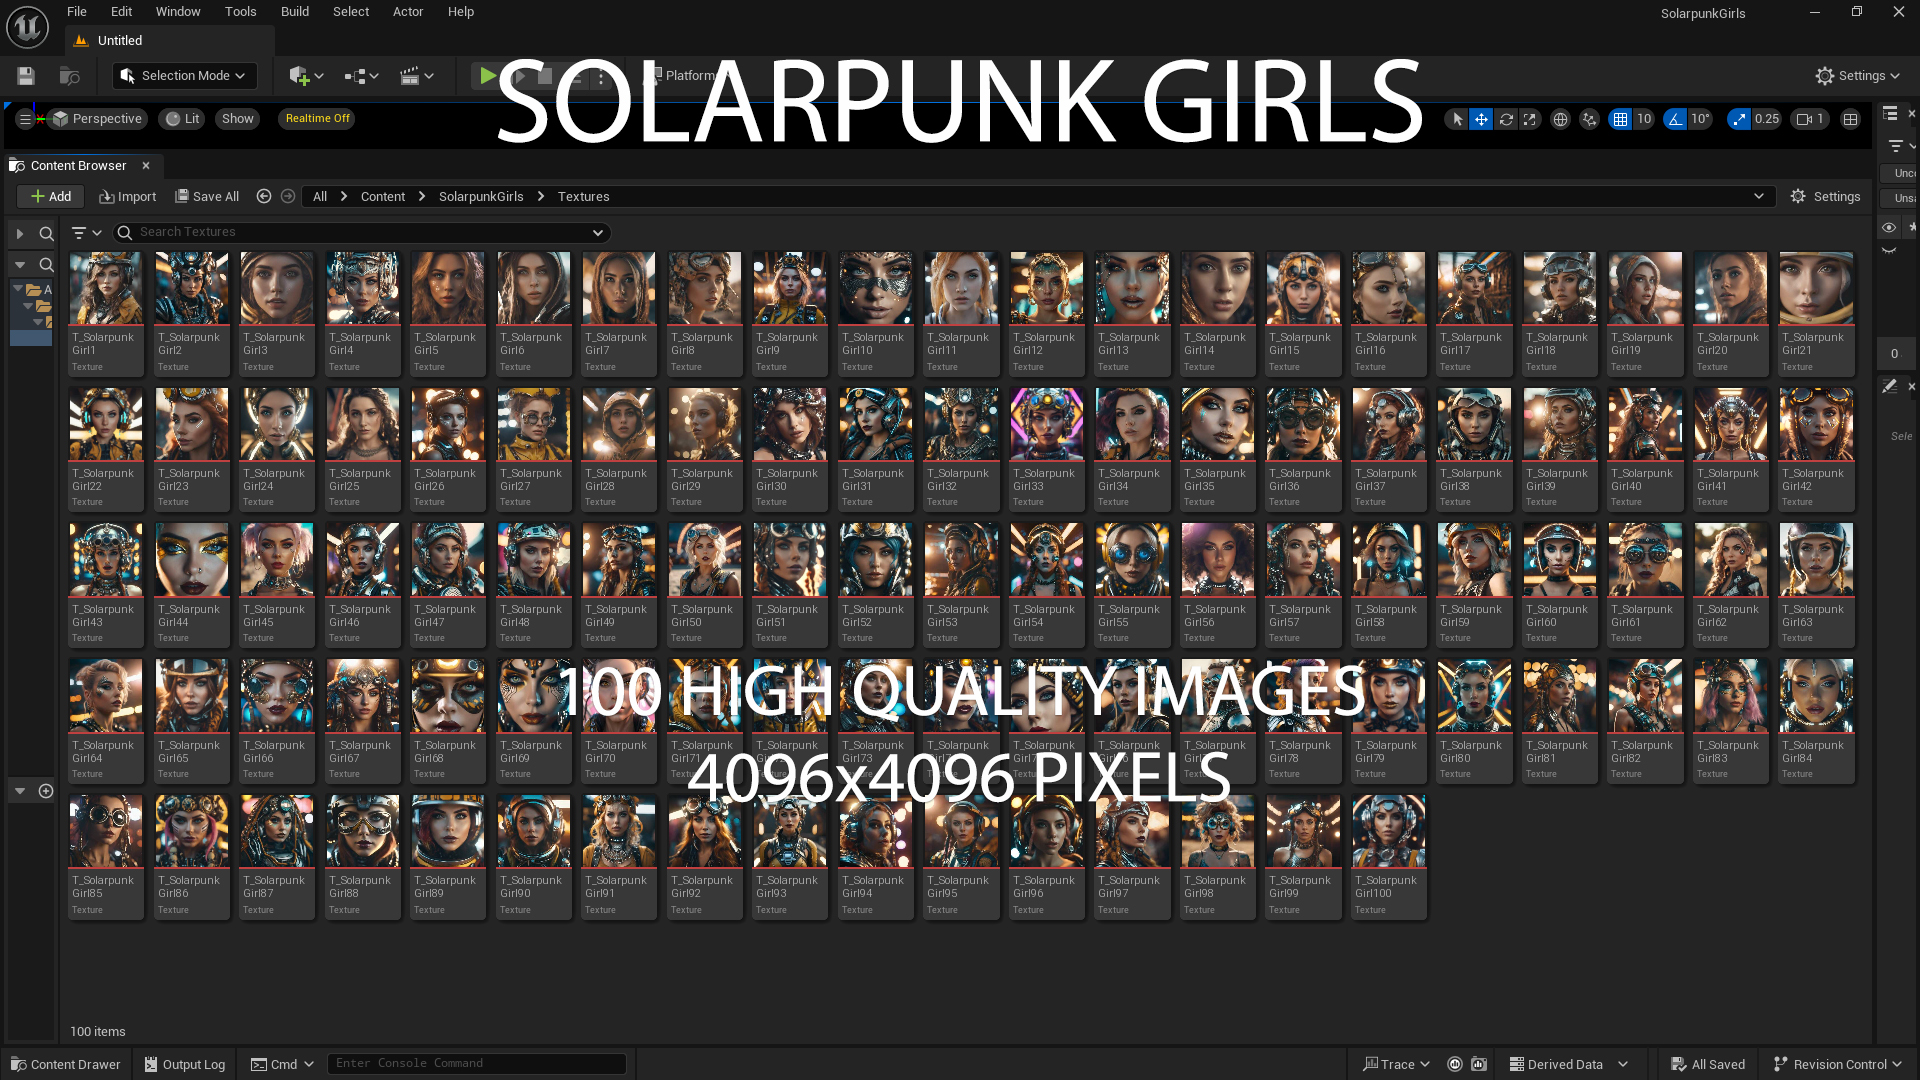Open the main Settings dropdown in toolbar
This screenshot has height=1080, width=1920.
[1857, 76]
